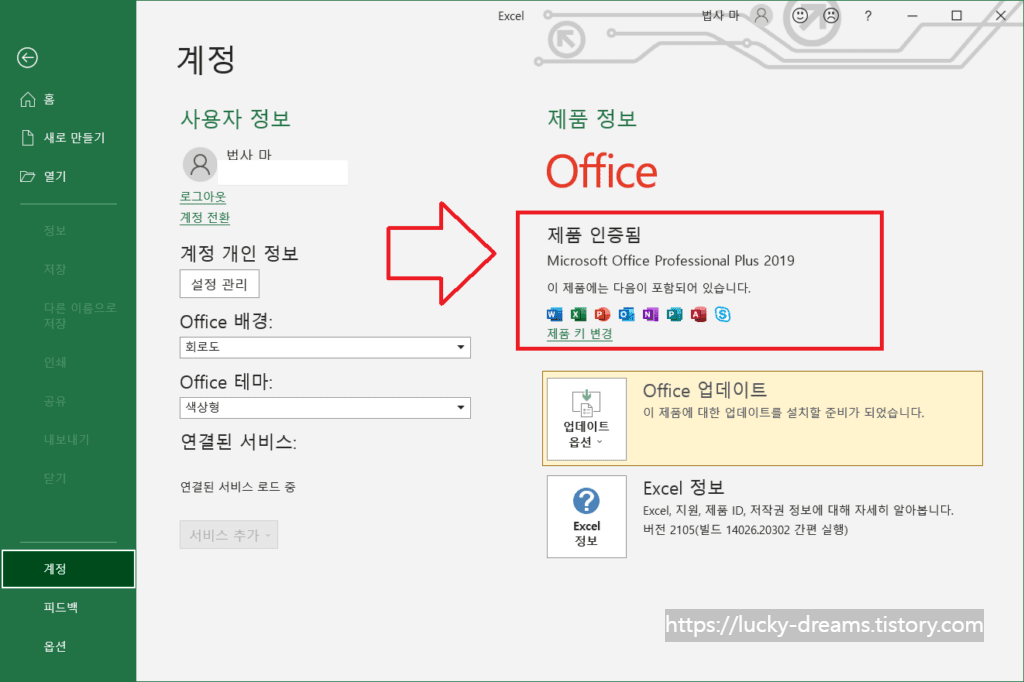1024x682 pixels.
Task: Click the Skype app icon
Action: coord(723,314)
